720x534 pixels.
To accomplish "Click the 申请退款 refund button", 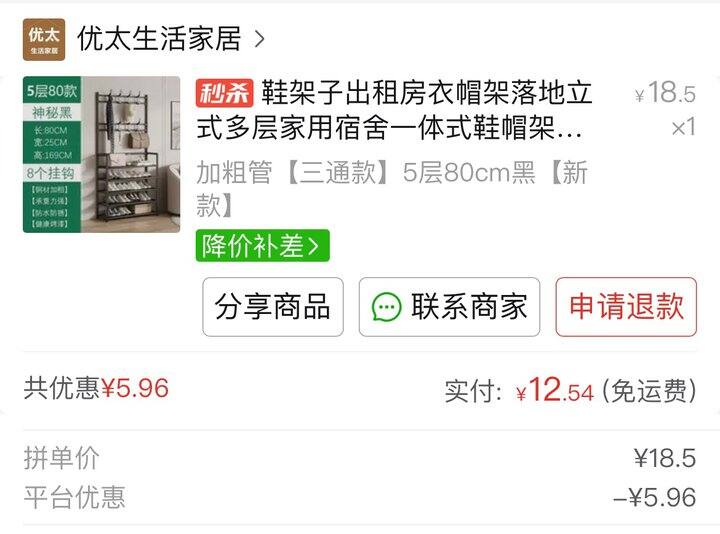I will [626, 307].
